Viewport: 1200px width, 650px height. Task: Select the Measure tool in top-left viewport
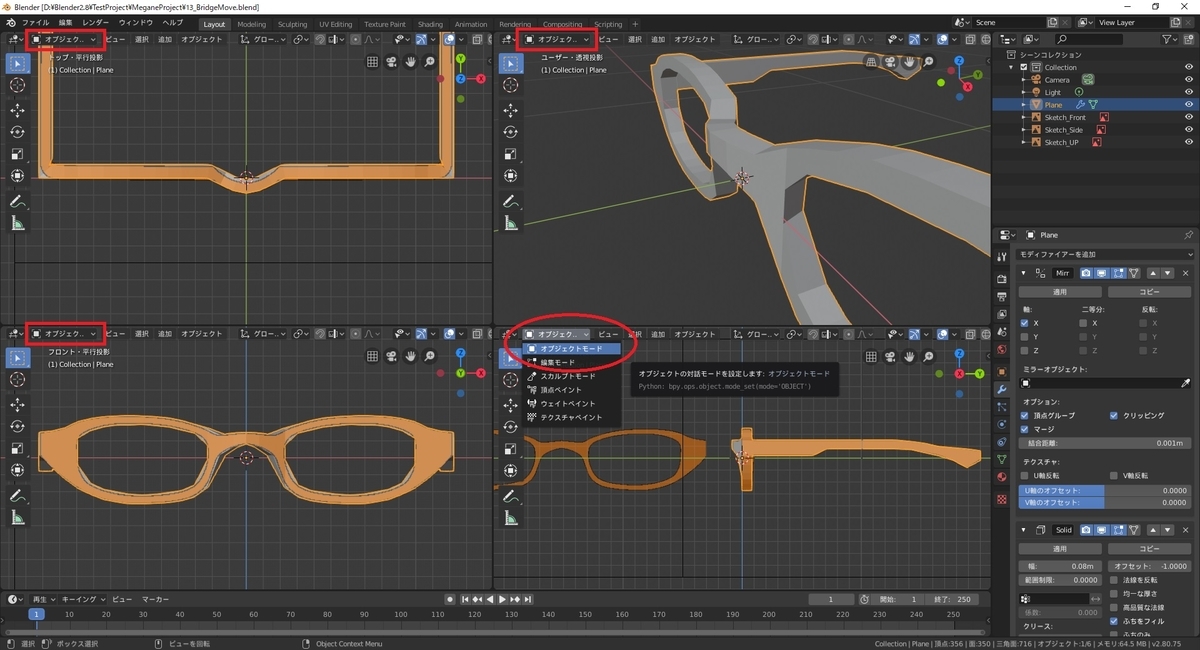17,224
